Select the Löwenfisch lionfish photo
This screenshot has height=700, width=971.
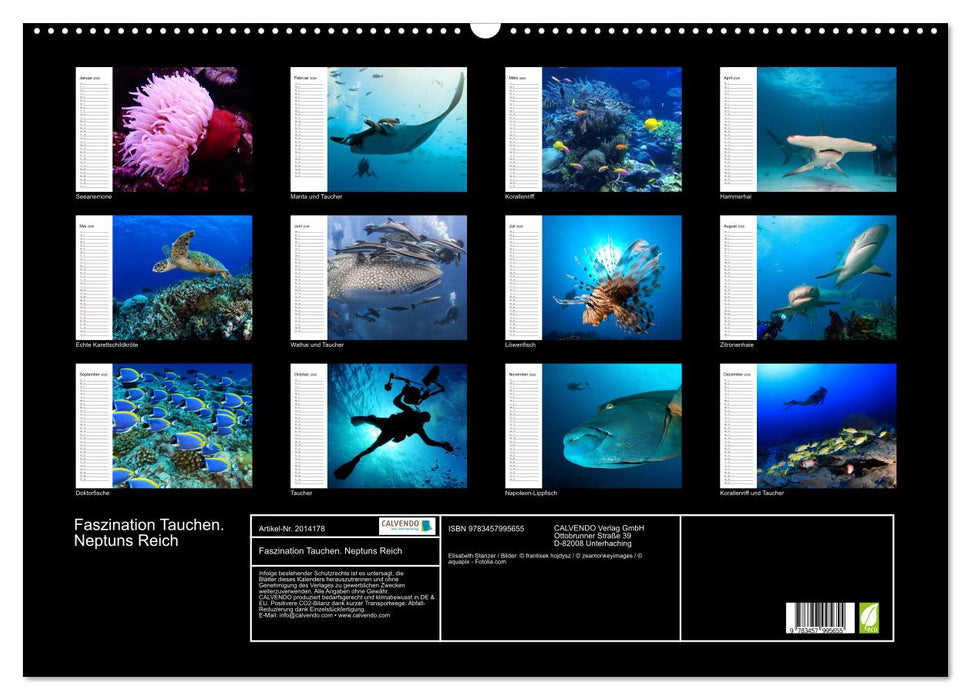(611, 277)
